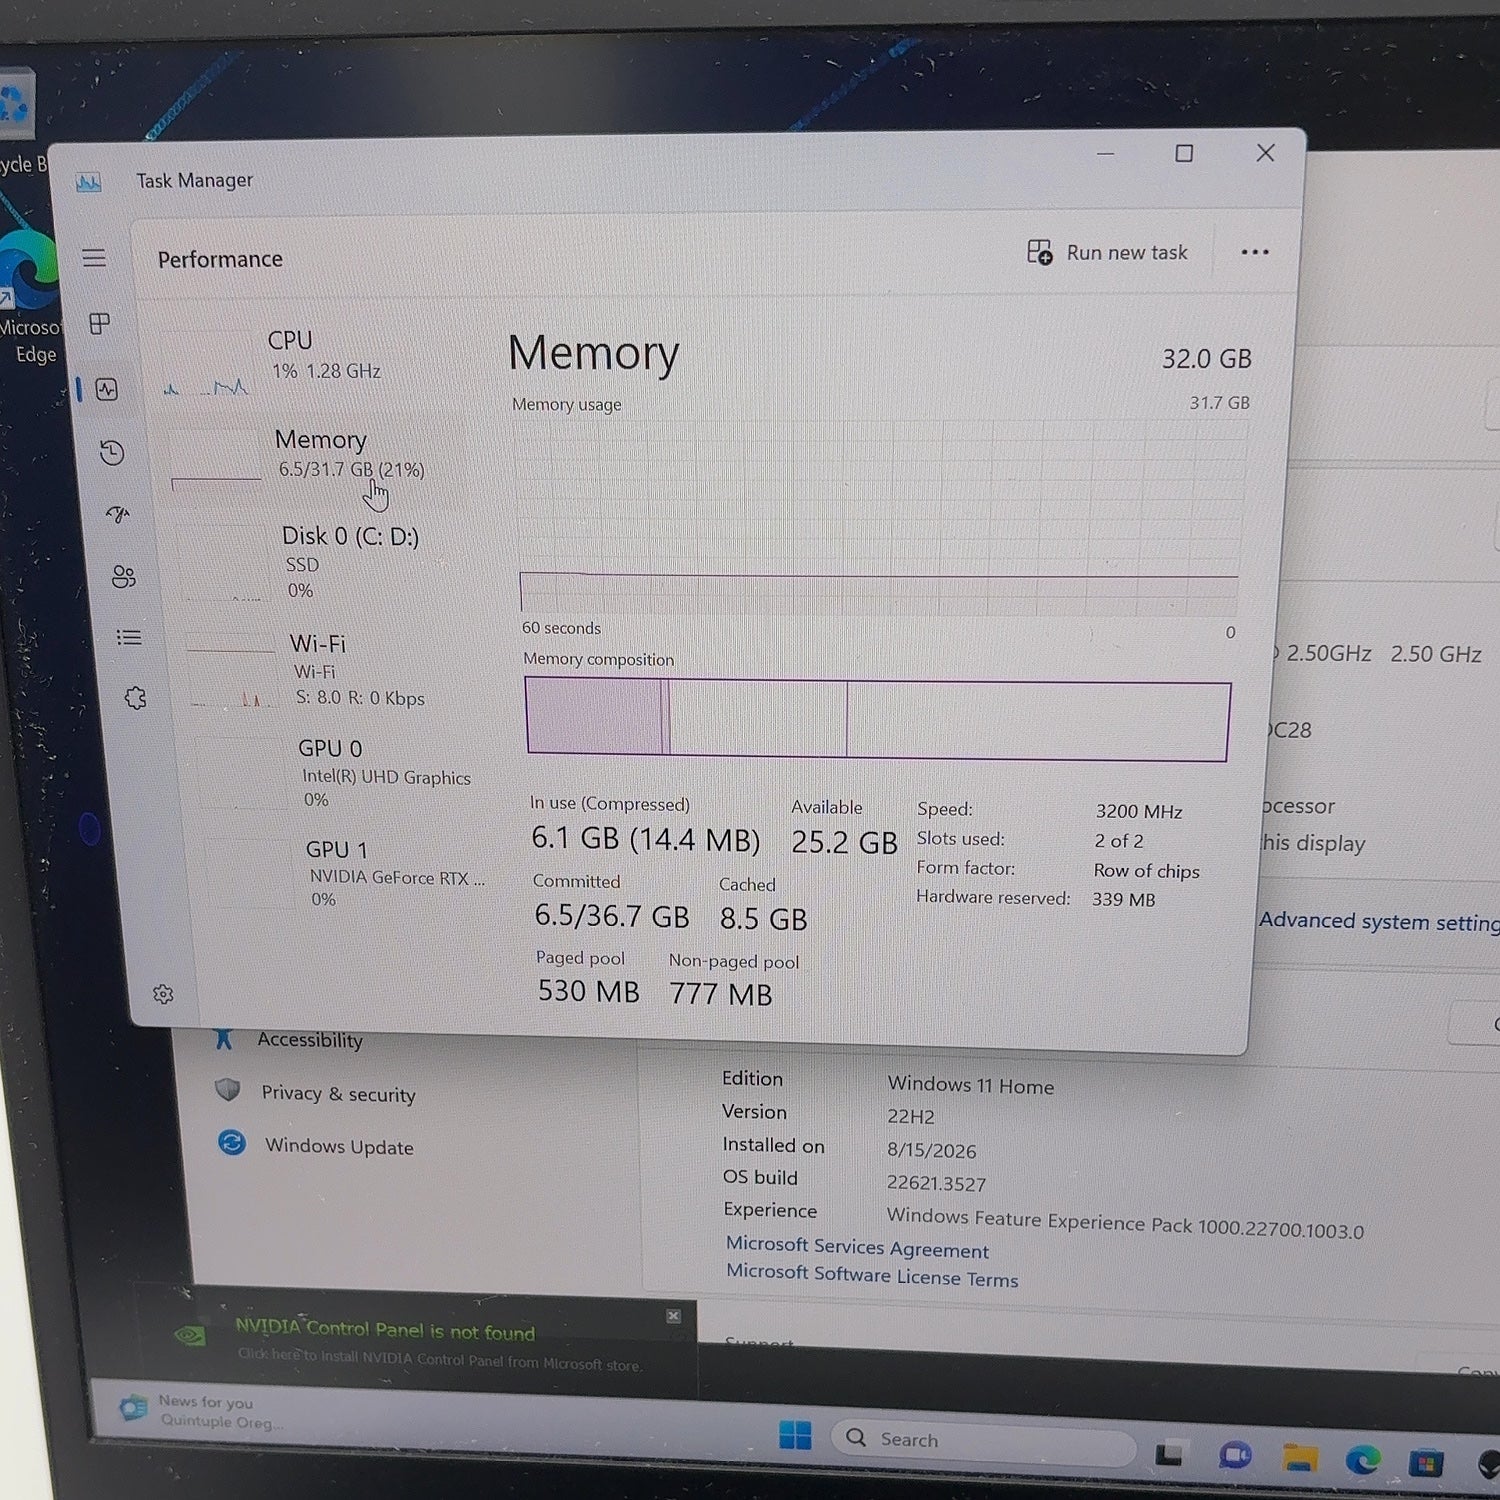Open Task View icon on taskbar
Screen dimensions: 1500x1500
tap(1169, 1455)
